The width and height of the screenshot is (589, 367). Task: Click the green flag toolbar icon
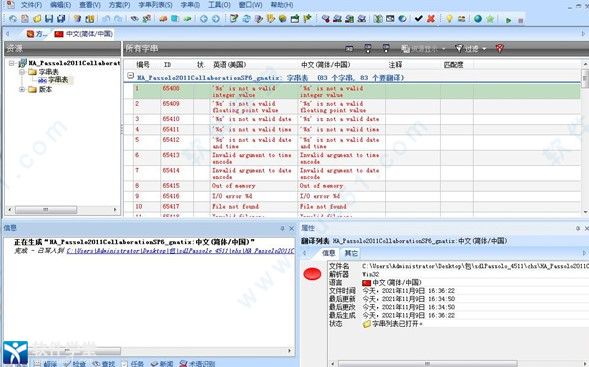(x=307, y=18)
